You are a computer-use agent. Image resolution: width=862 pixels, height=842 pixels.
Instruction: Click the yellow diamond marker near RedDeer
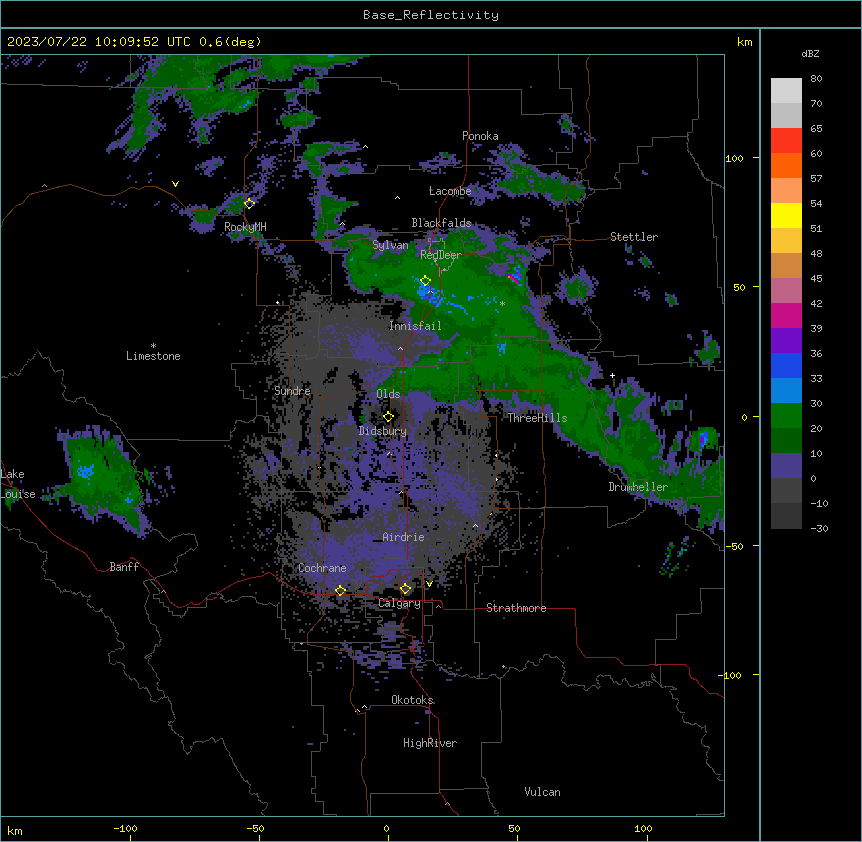click(425, 281)
